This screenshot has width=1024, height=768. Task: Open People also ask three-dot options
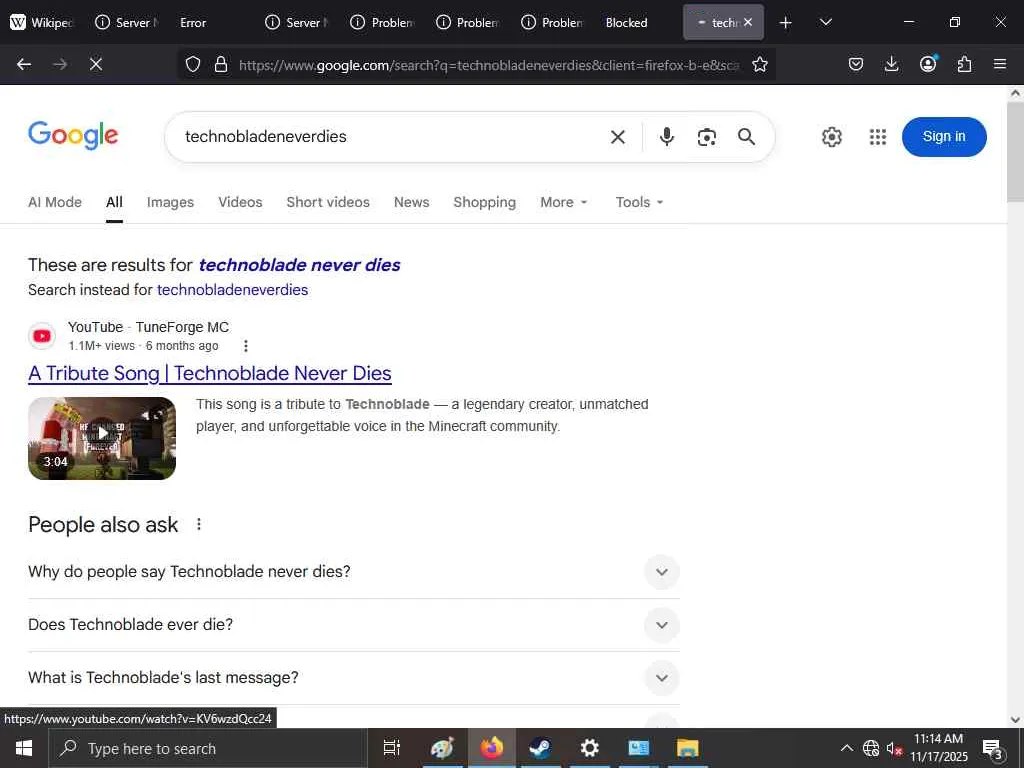point(199,524)
